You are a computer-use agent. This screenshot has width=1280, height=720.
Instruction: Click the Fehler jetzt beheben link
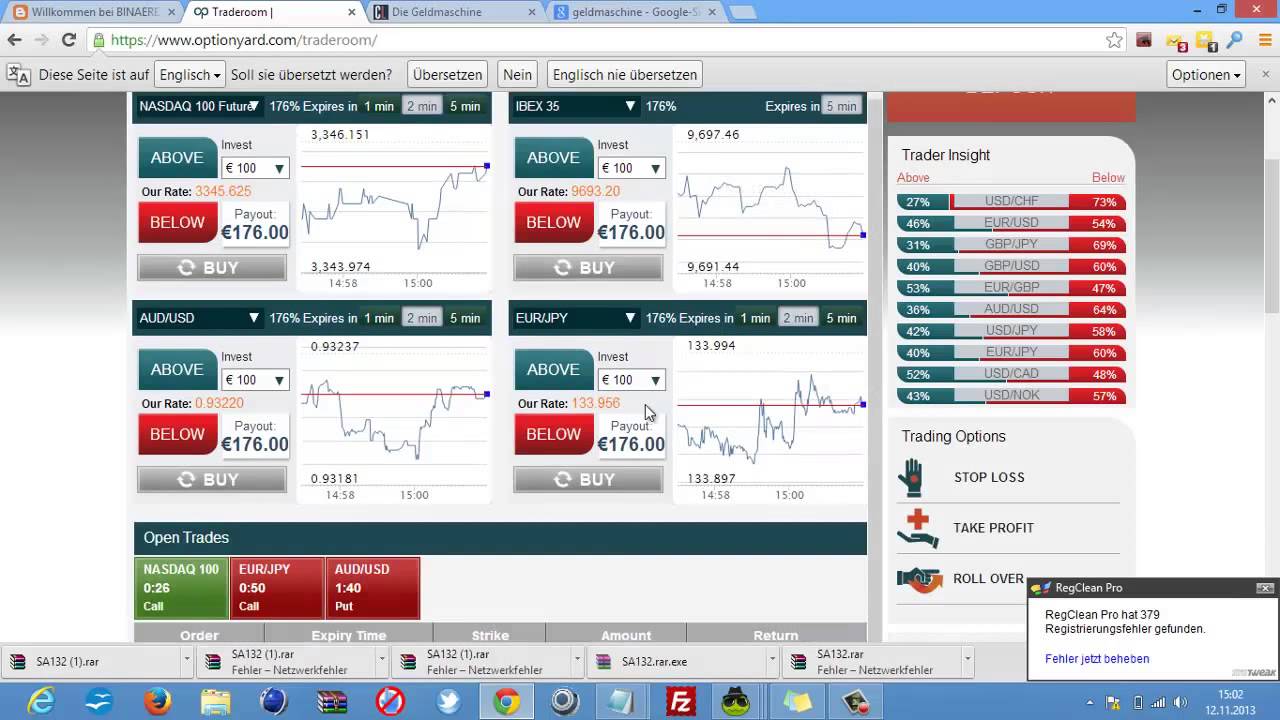[x=1097, y=659]
